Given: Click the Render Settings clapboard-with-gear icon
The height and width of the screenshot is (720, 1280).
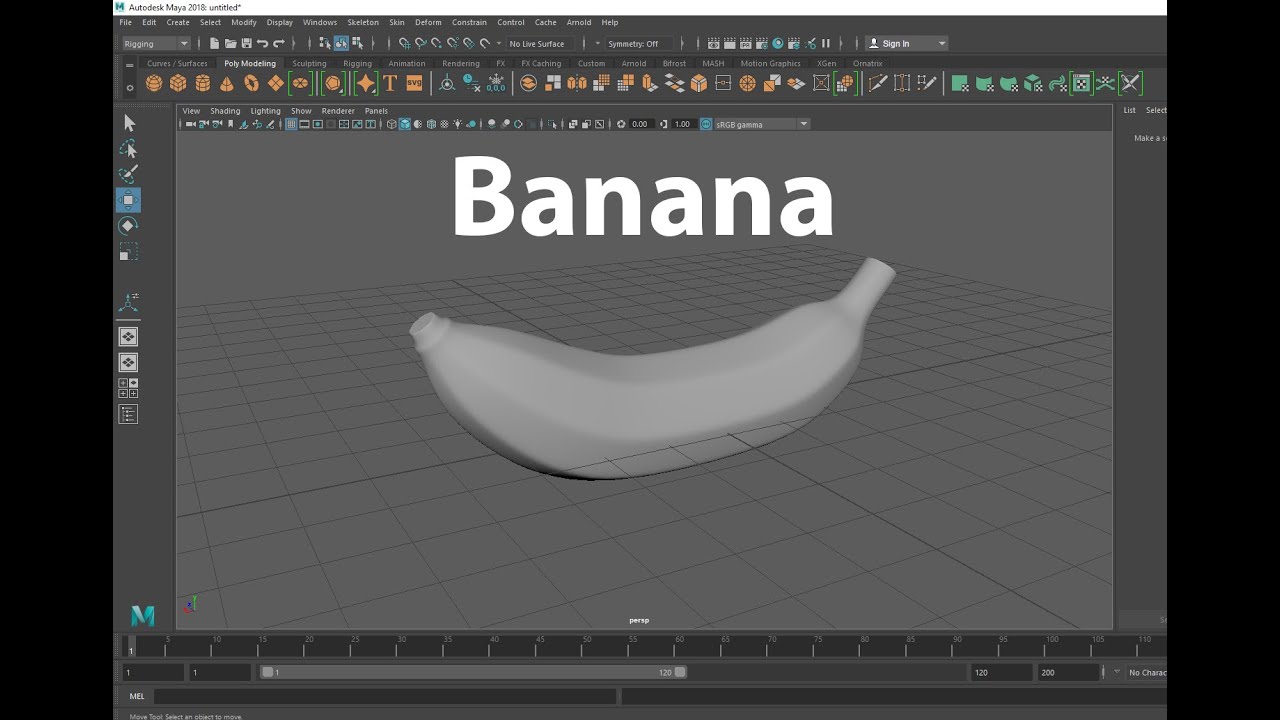Looking at the screenshot, I should click(x=762, y=43).
